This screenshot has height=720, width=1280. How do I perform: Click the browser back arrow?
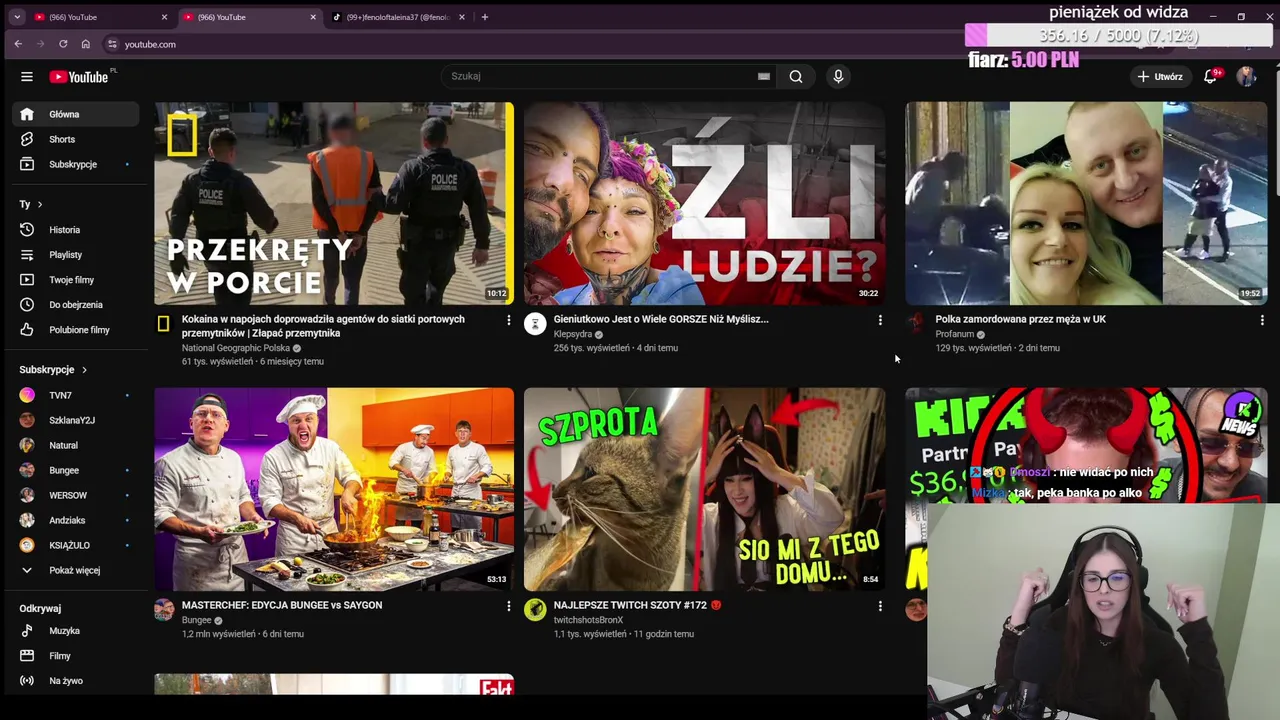(x=18, y=44)
